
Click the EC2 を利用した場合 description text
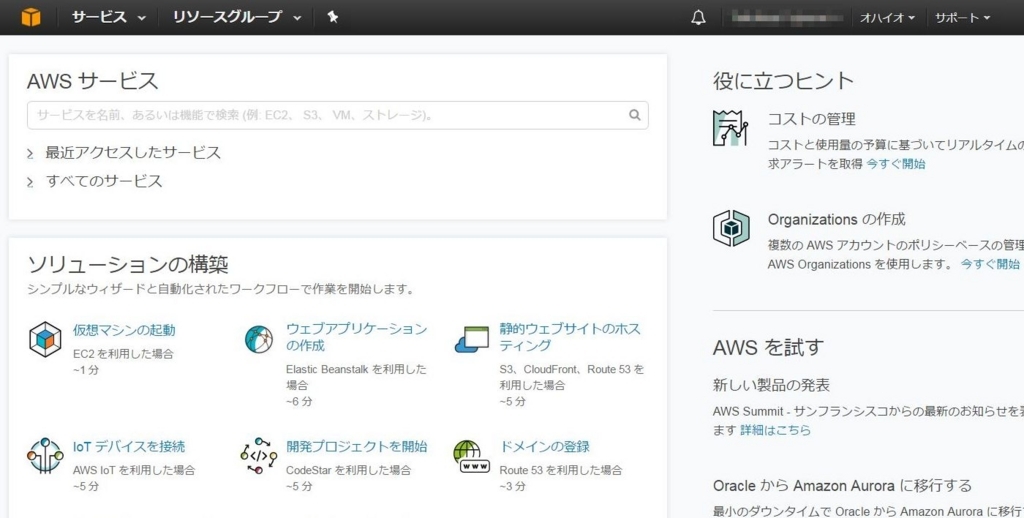123,354
